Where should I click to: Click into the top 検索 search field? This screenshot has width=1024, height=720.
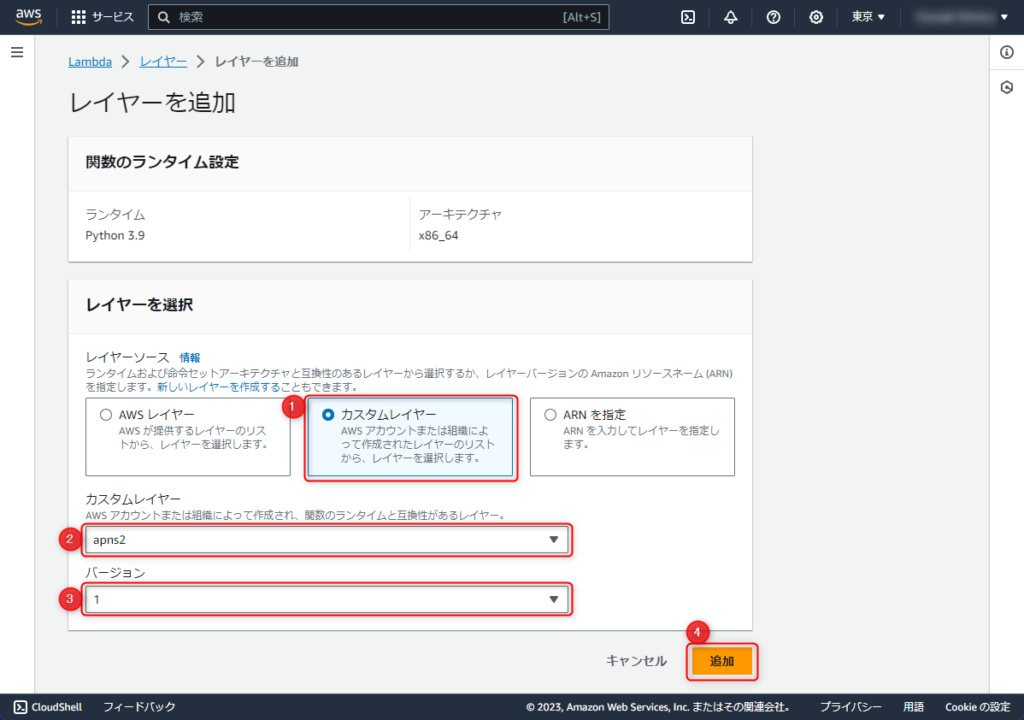379,17
